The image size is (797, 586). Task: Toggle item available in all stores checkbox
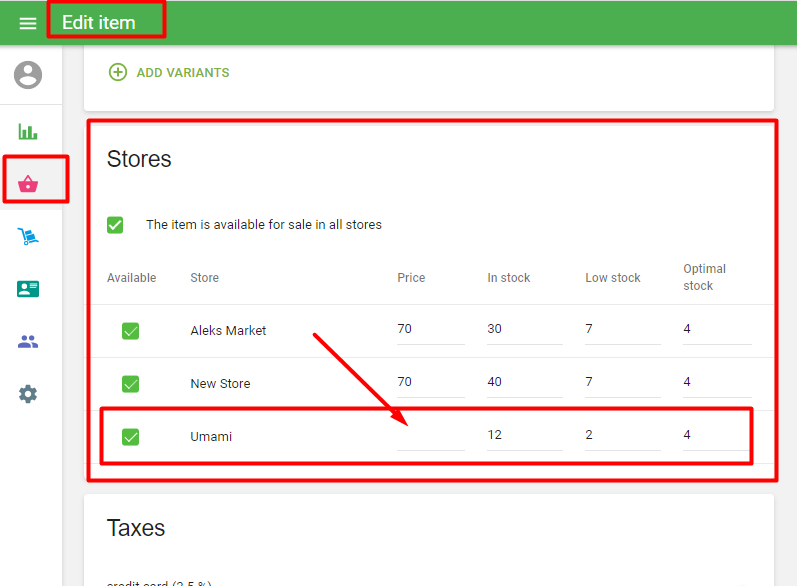[115, 225]
